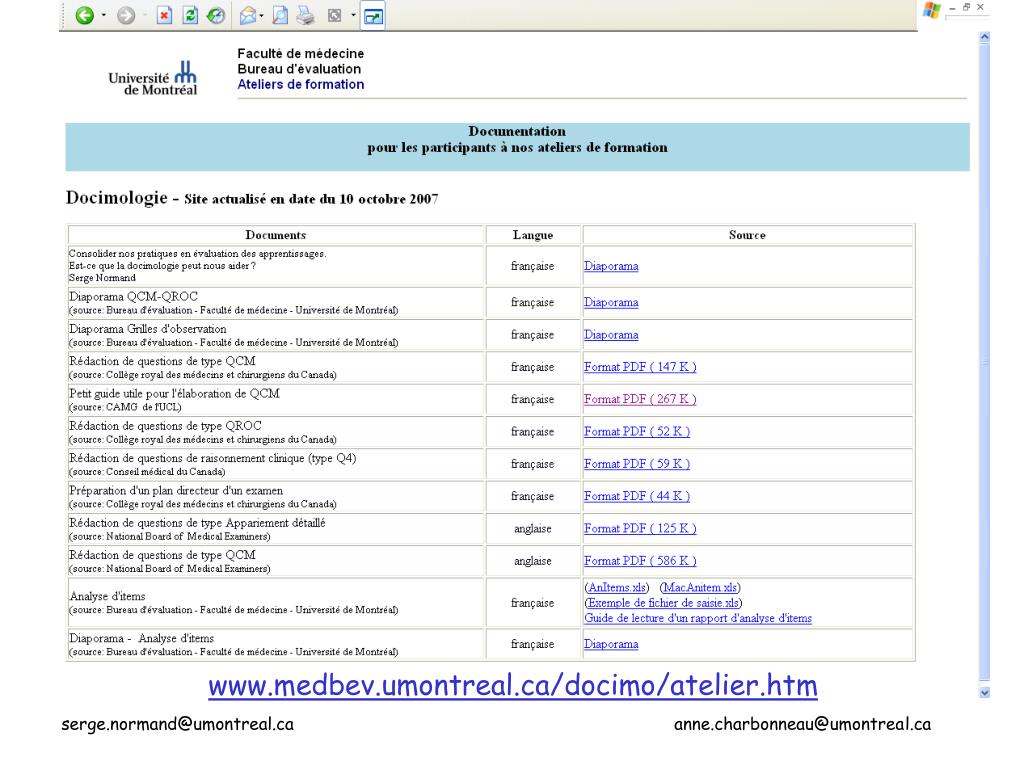Click 'Petit guide utile pour l'élaboration de QCM'
The width and height of the screenshot is (1024, 768).
[174, 394]
